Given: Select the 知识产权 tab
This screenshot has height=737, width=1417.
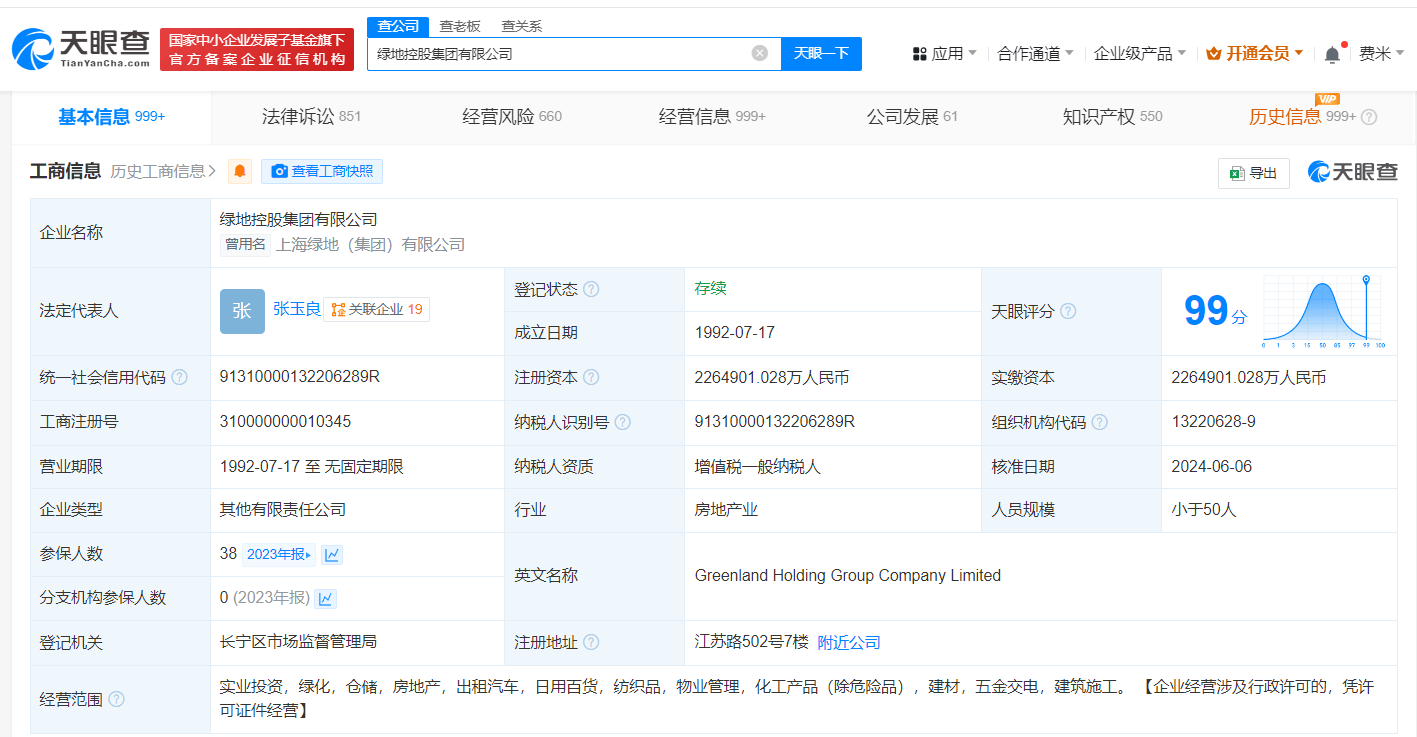Looking at the screenshot, I should tap(1112, 117).
